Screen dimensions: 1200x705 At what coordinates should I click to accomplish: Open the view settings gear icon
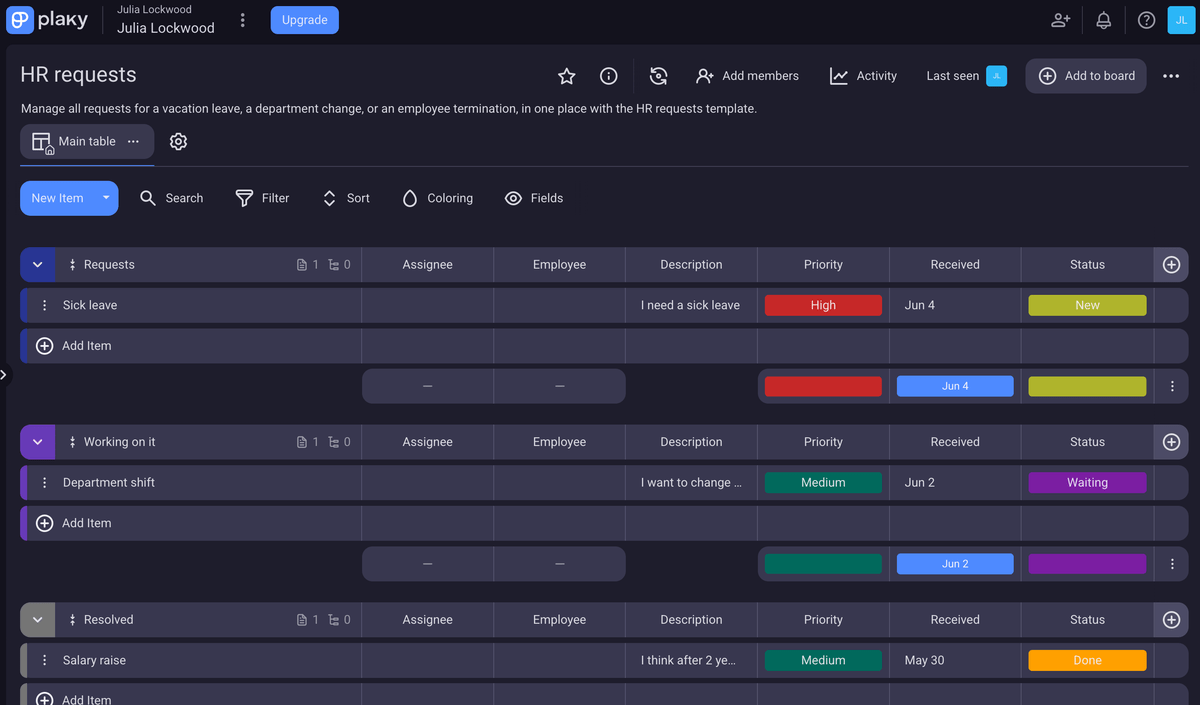click(x=178, y=142)
